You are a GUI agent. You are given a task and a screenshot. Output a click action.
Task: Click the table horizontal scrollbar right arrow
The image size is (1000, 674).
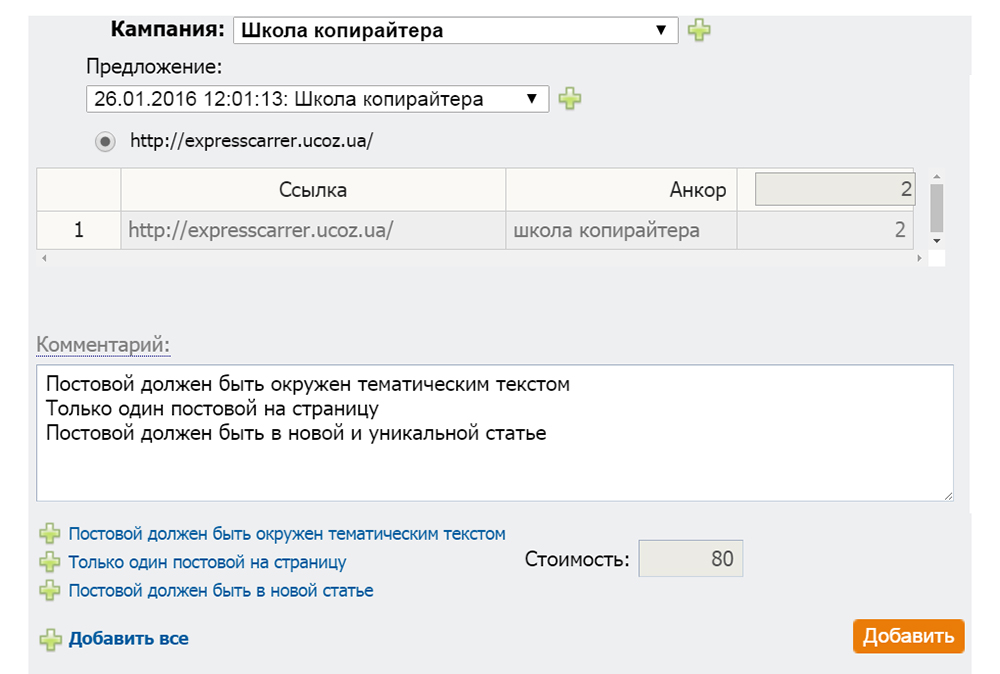point(920,259)
